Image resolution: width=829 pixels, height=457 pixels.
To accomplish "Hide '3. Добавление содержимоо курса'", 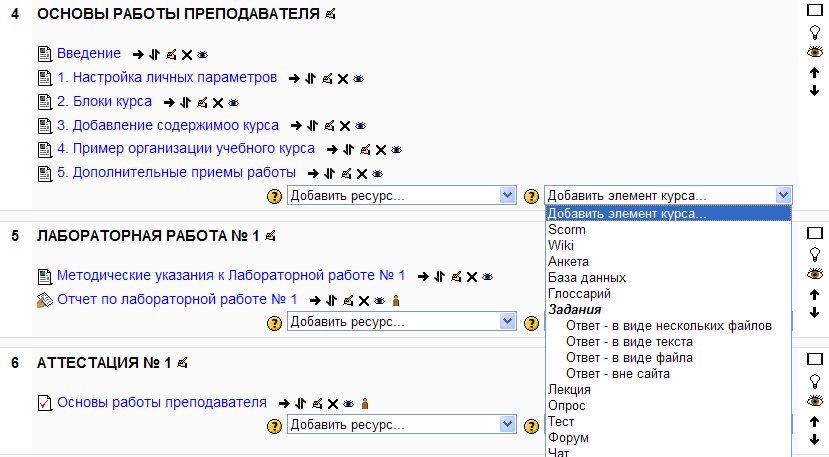I will point(361,126).
